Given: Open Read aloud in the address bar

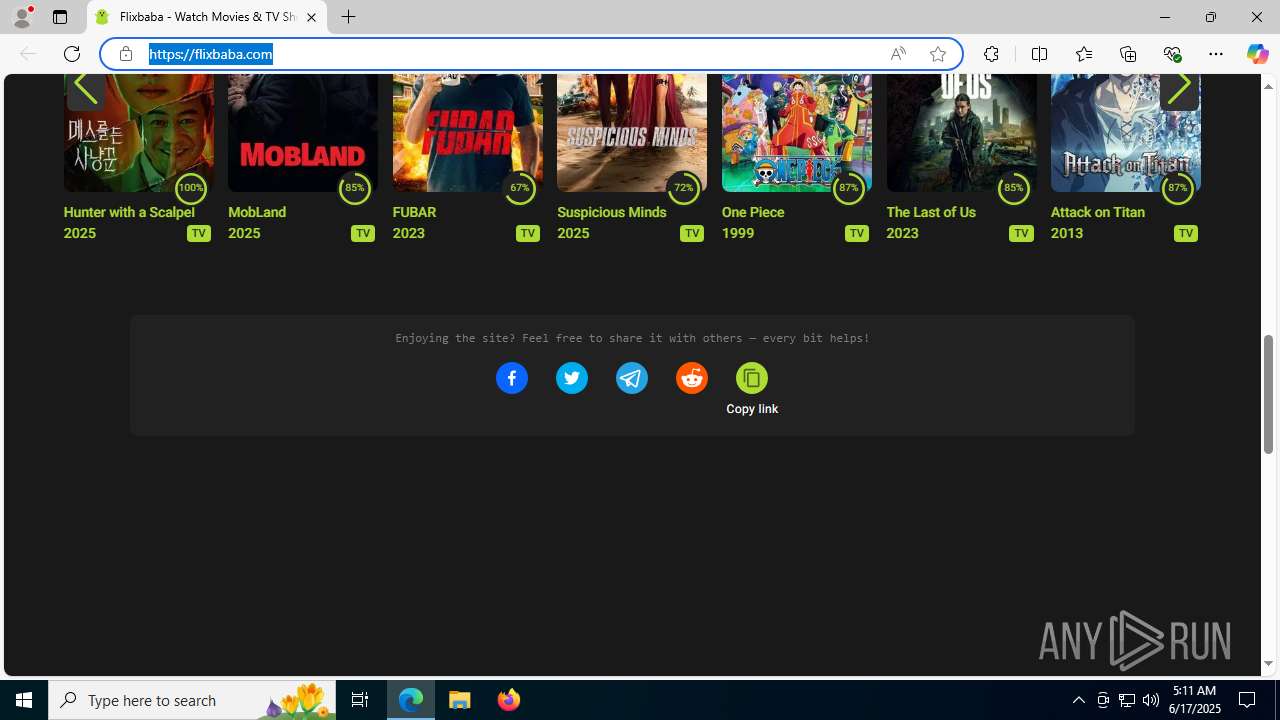Looking at the screenshot, I should coord(898,54).
